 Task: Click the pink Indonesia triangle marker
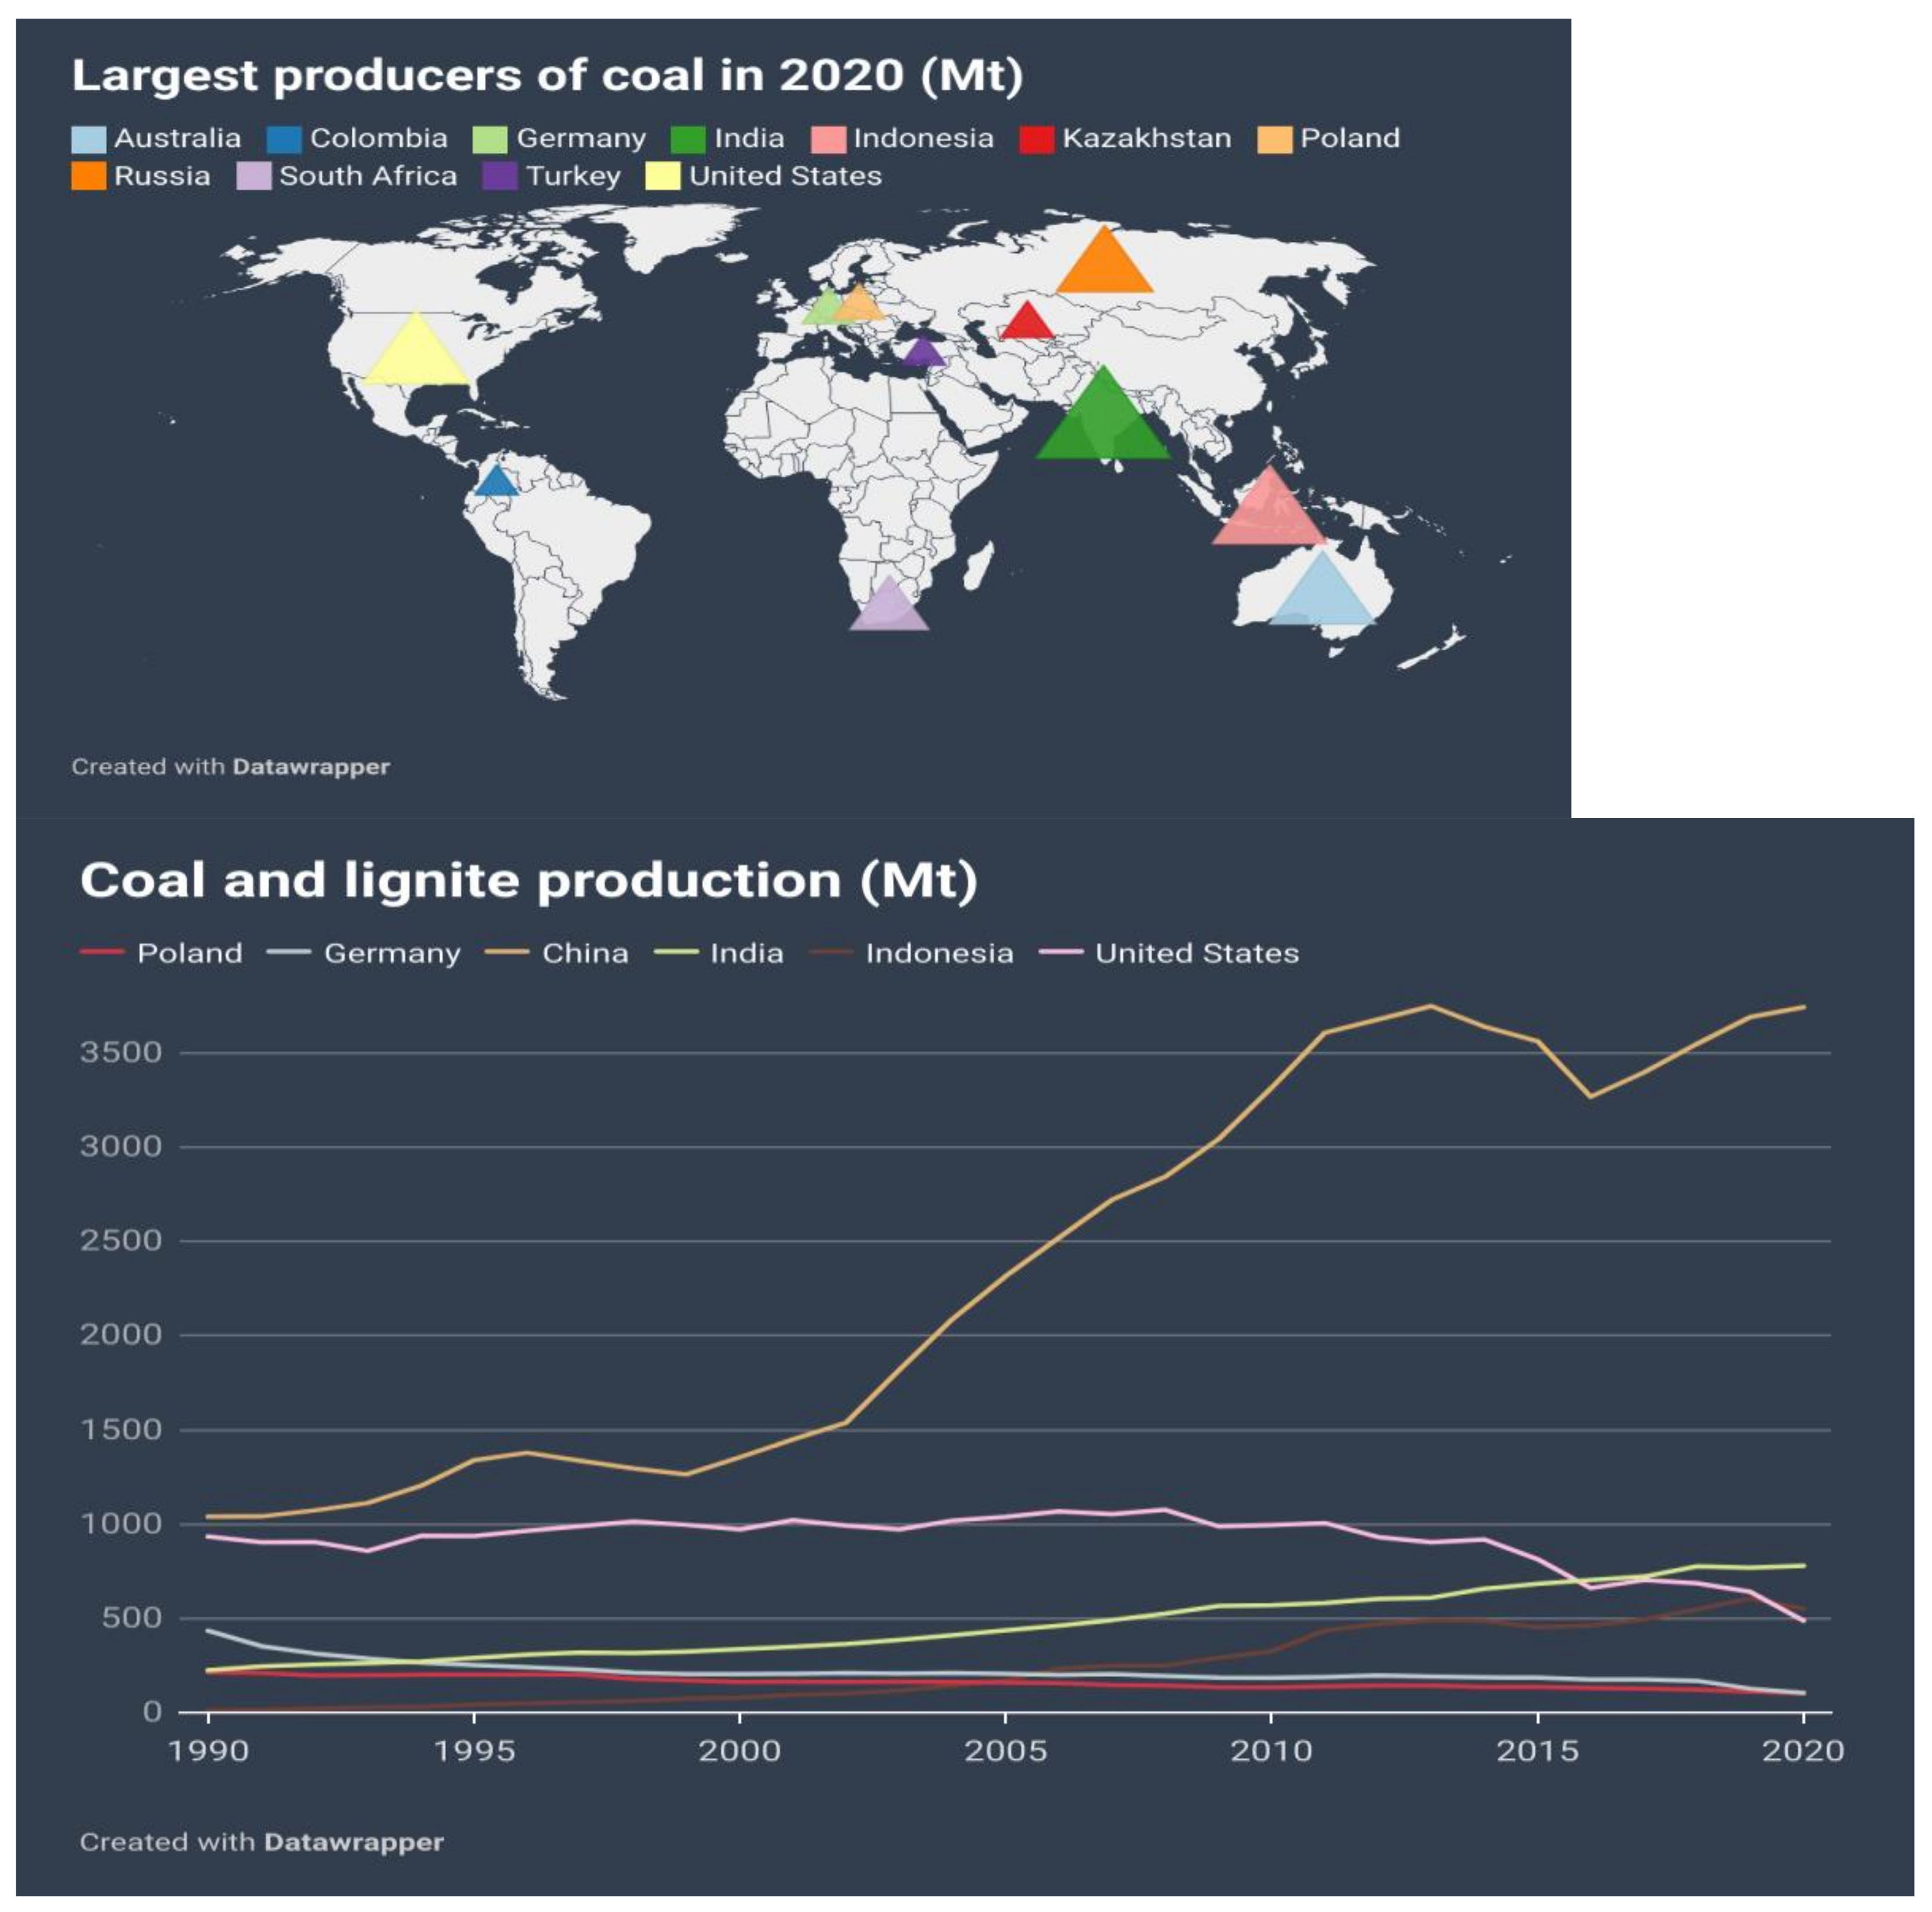[1268, 515]
